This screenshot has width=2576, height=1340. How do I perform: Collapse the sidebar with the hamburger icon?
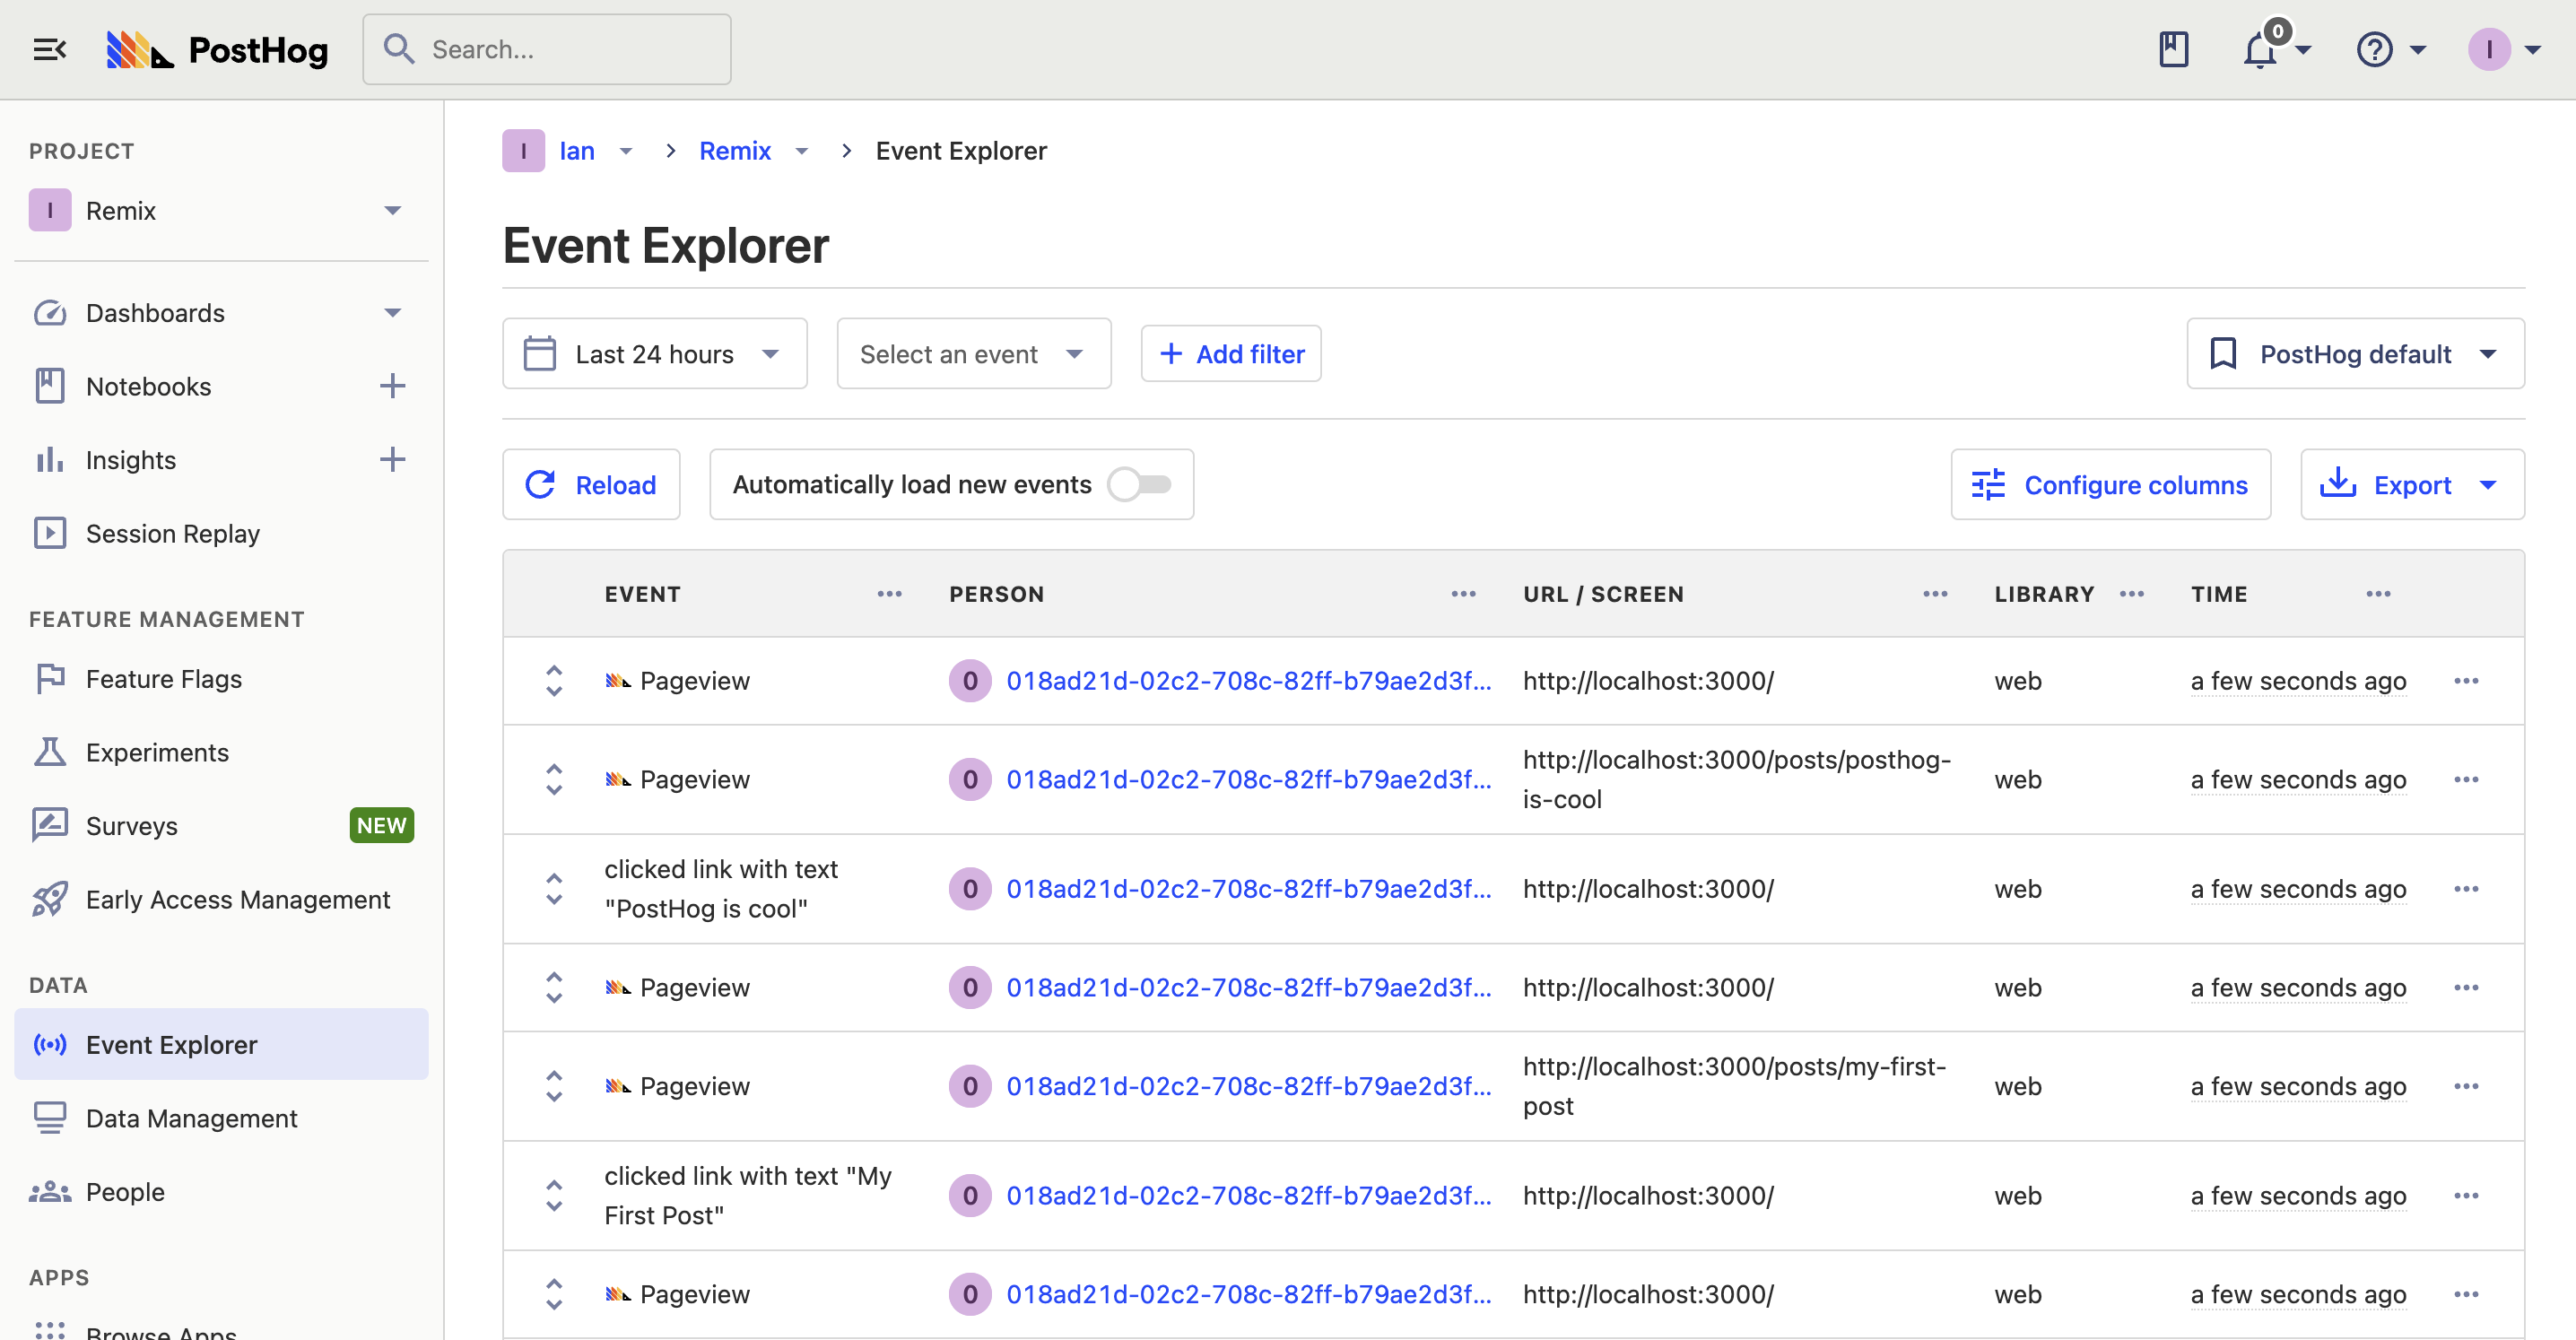[x=49, y=49]
